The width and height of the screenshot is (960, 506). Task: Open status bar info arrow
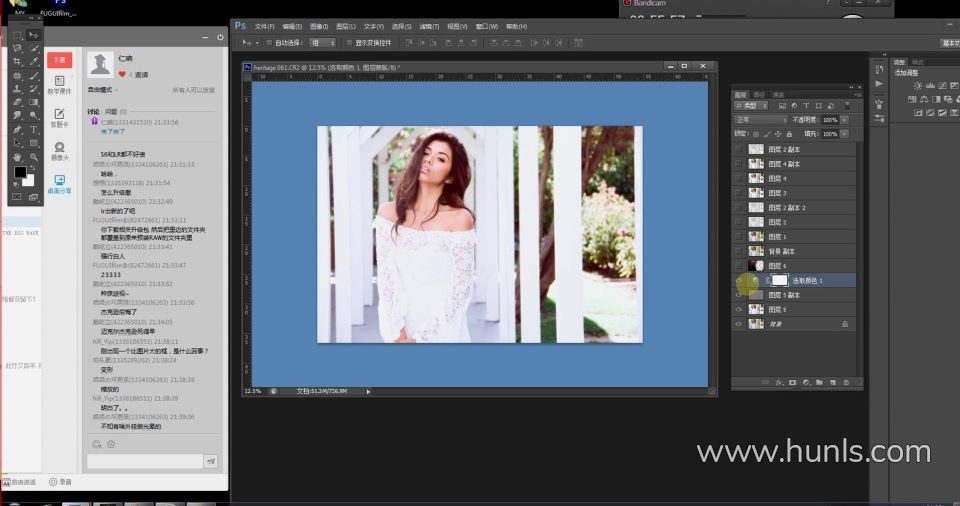tap(368, 391)
